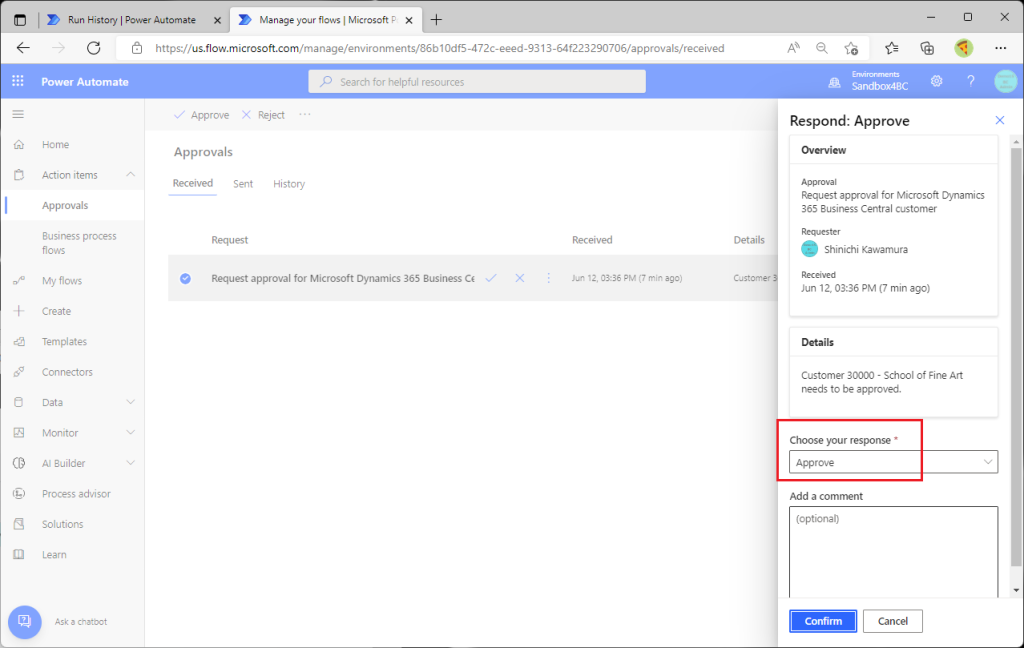Open the Read aloud icon

pyautogui.click(x=793, y=48)
